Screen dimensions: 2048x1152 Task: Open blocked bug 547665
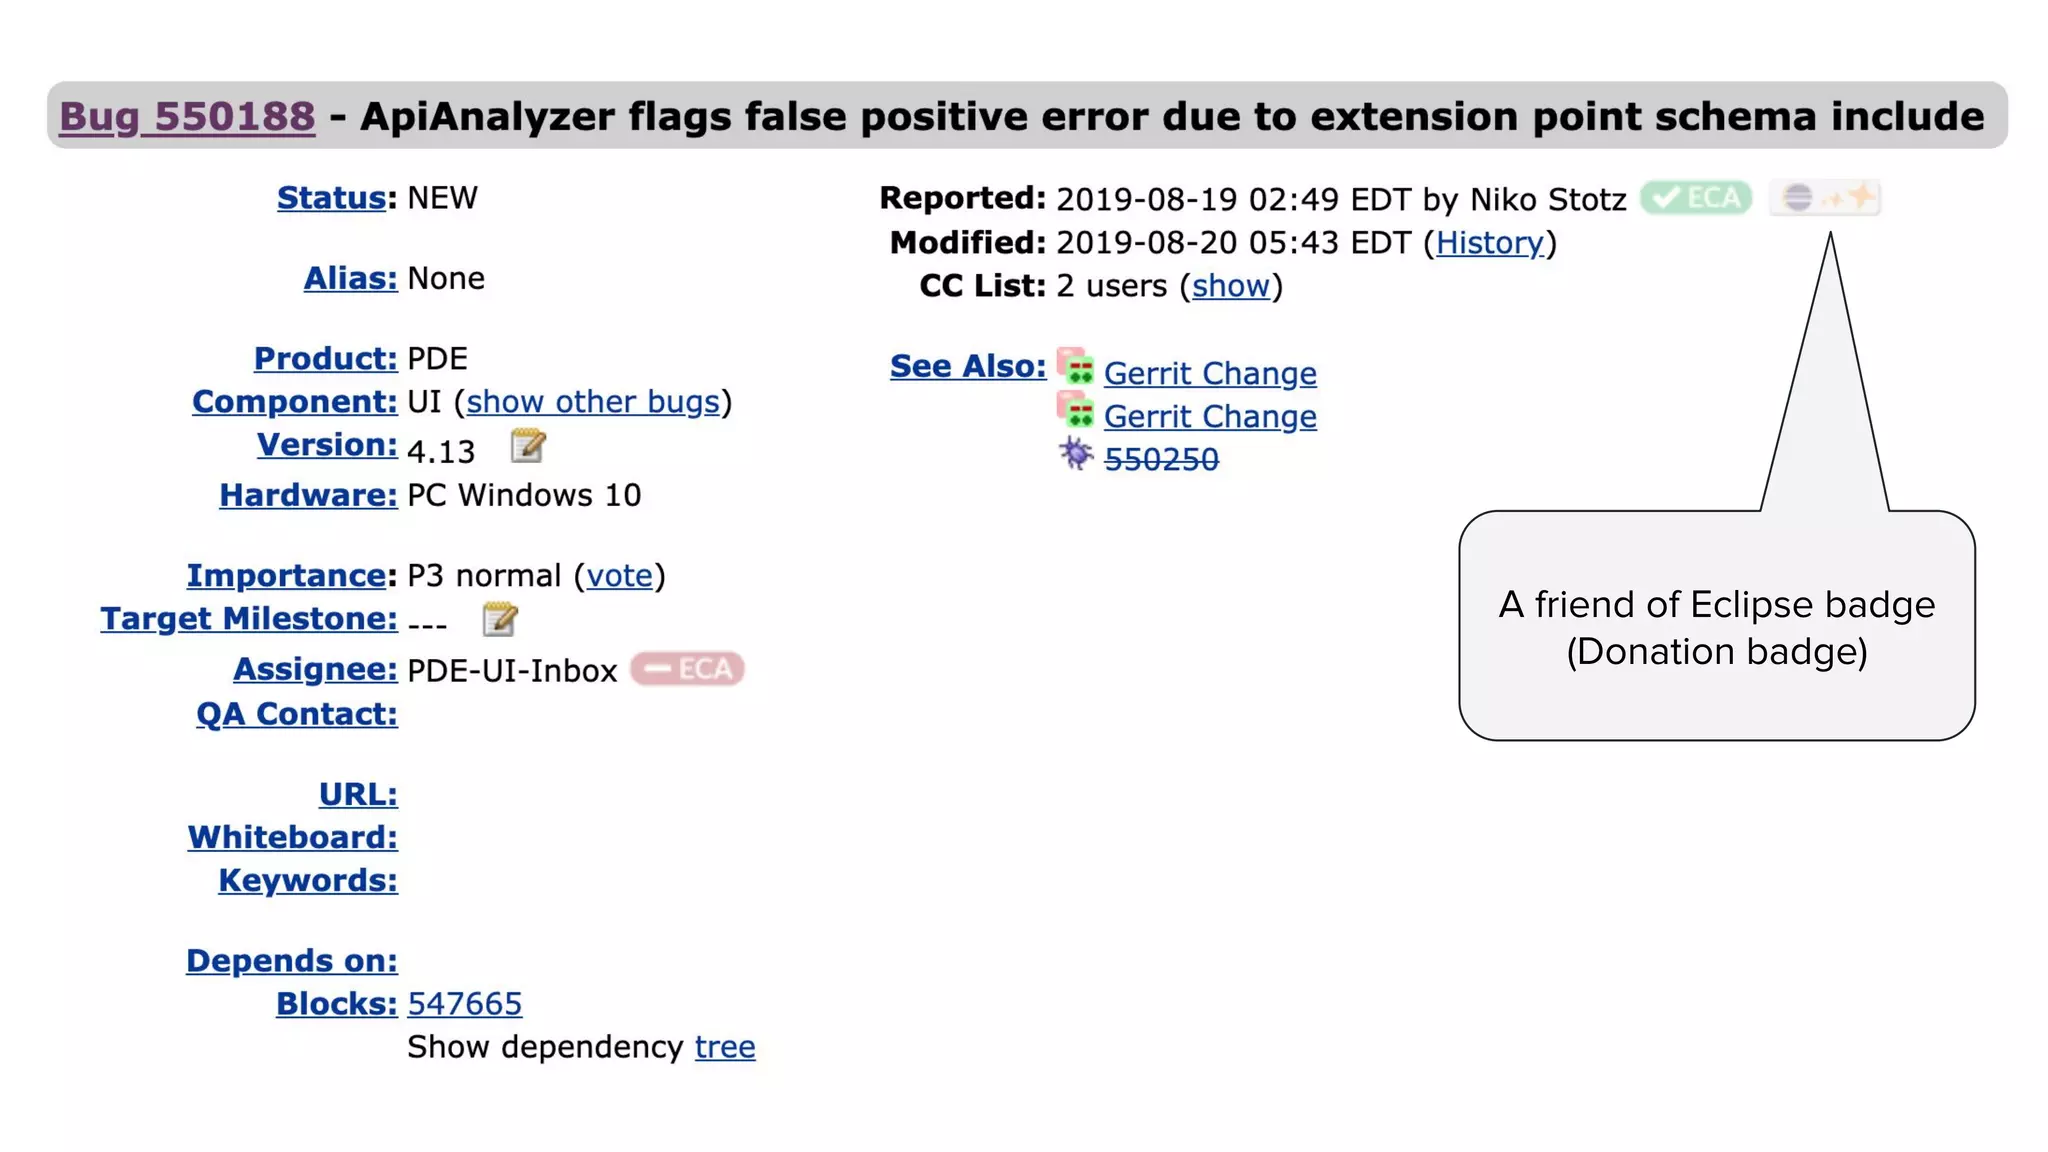point(465,1004)
